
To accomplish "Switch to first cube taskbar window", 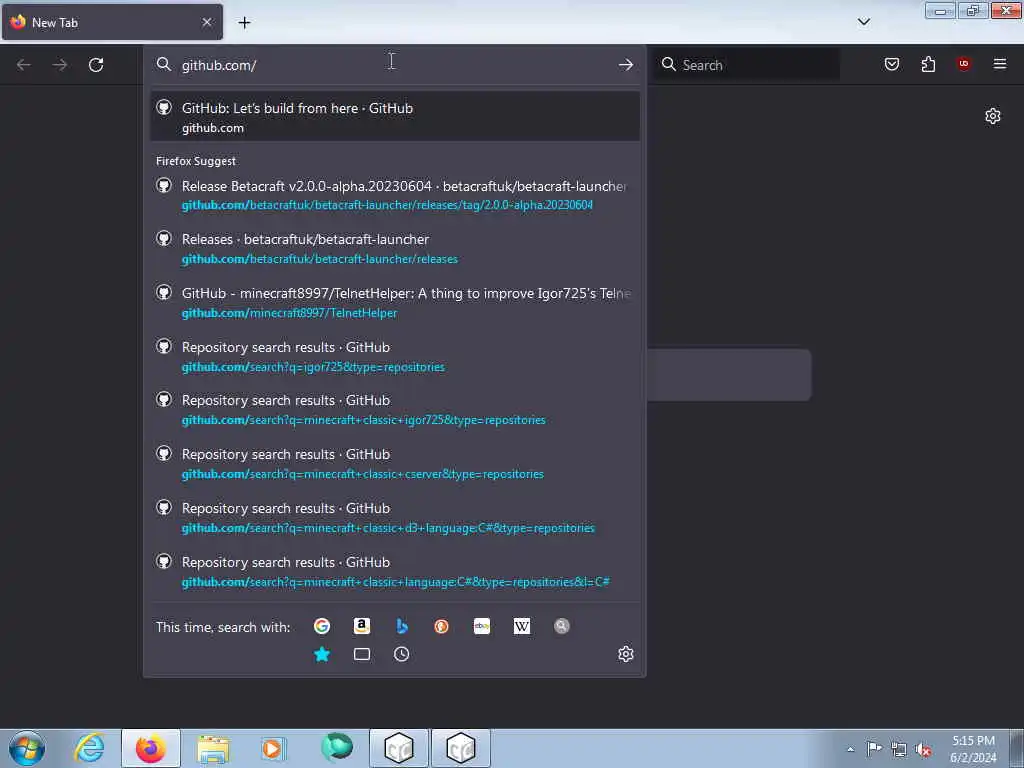I will [399, 748].
